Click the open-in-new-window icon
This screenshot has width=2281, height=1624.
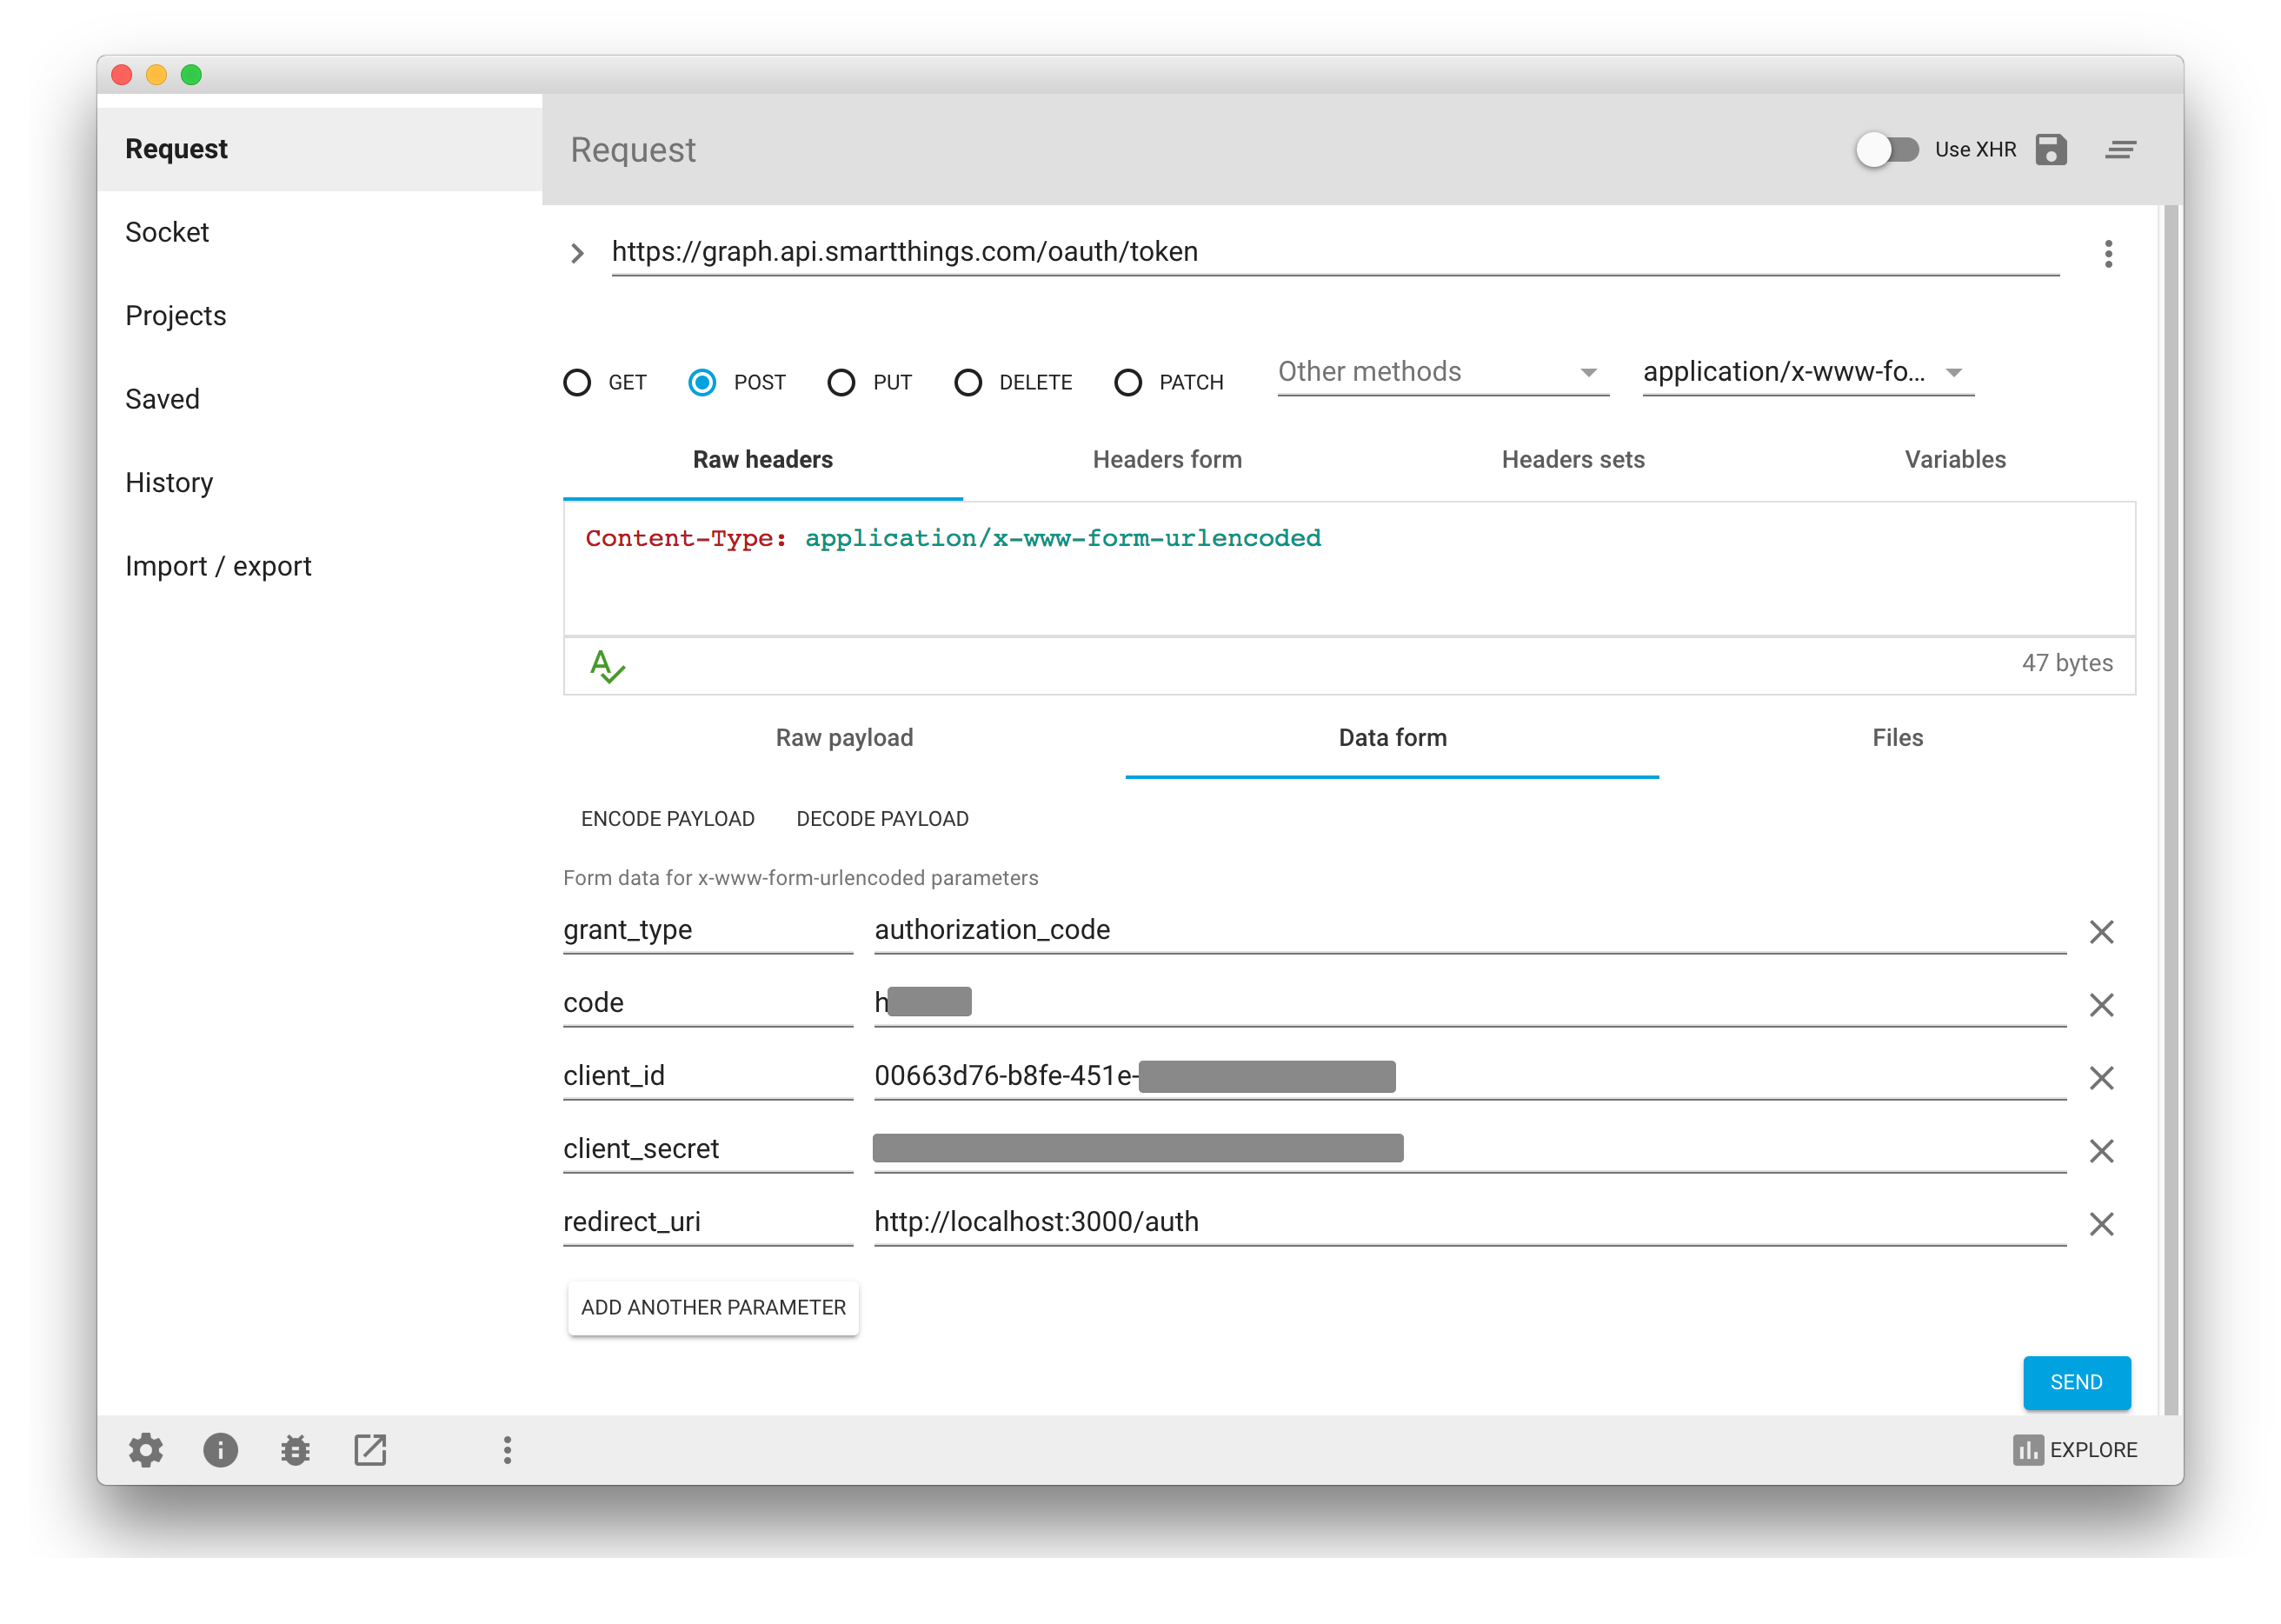tap(370, 1449)
